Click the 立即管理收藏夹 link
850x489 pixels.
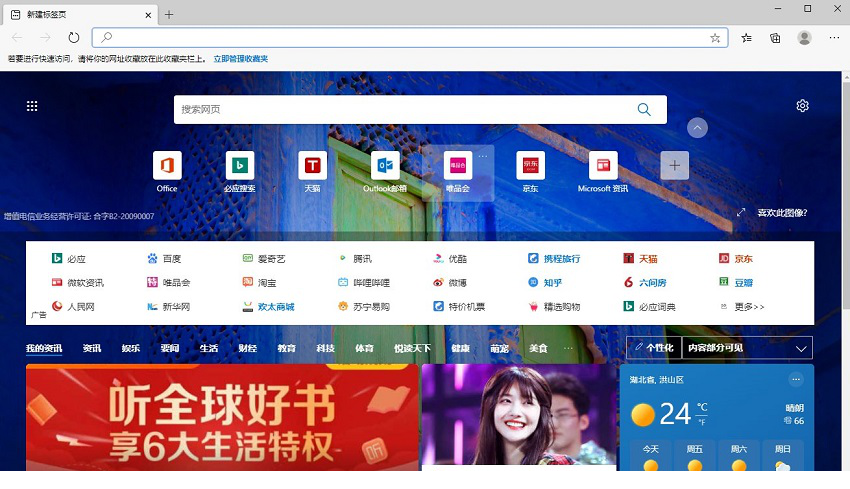pyautogui.click(x=240, y=59)
